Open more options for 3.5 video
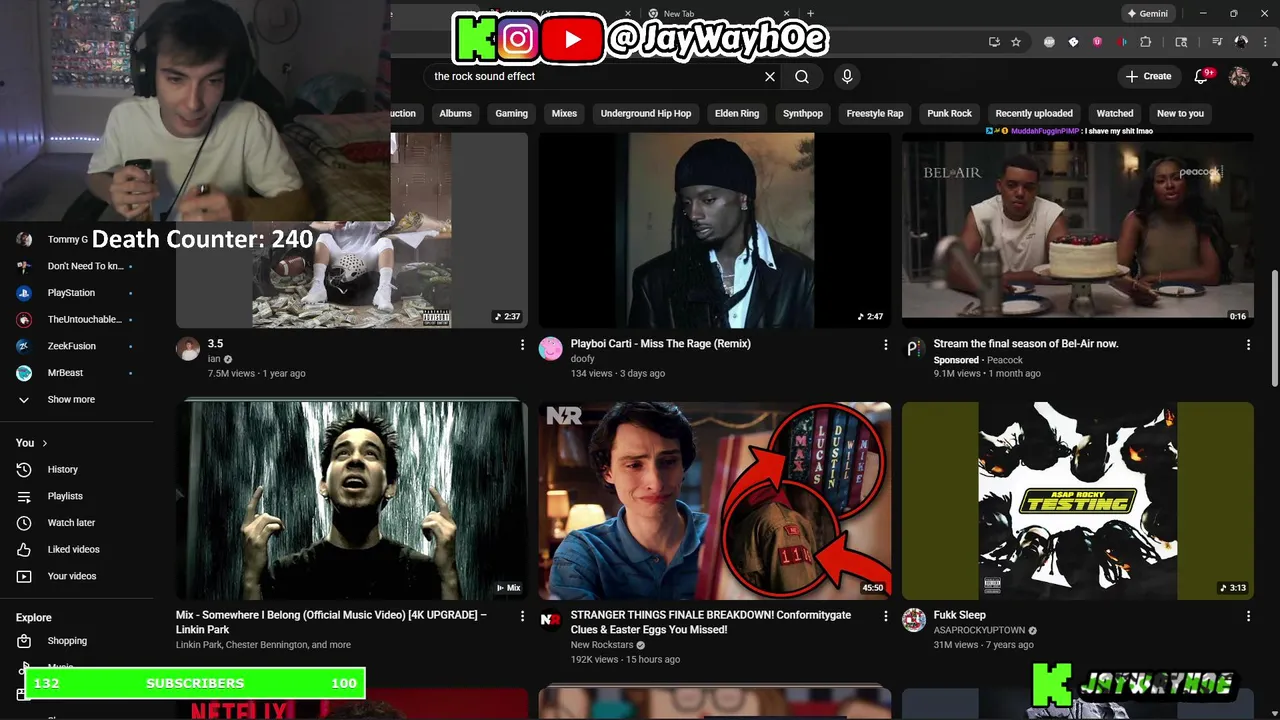The width and height of the screenshot is (1280, 720). tap(522, 345)
